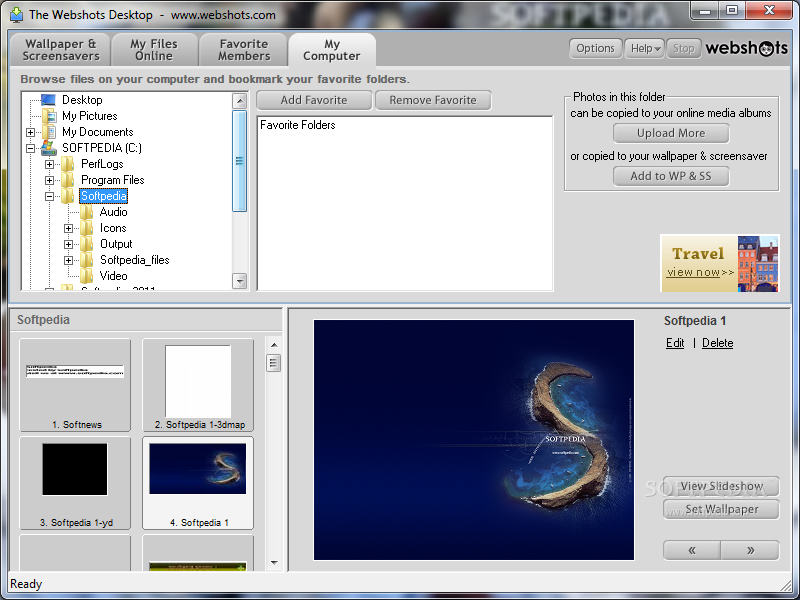This screenshot has height=600, width=800.
Task: Click the SOFTPEDIA (C:) drive icon
Action: (x=48, y=147)
